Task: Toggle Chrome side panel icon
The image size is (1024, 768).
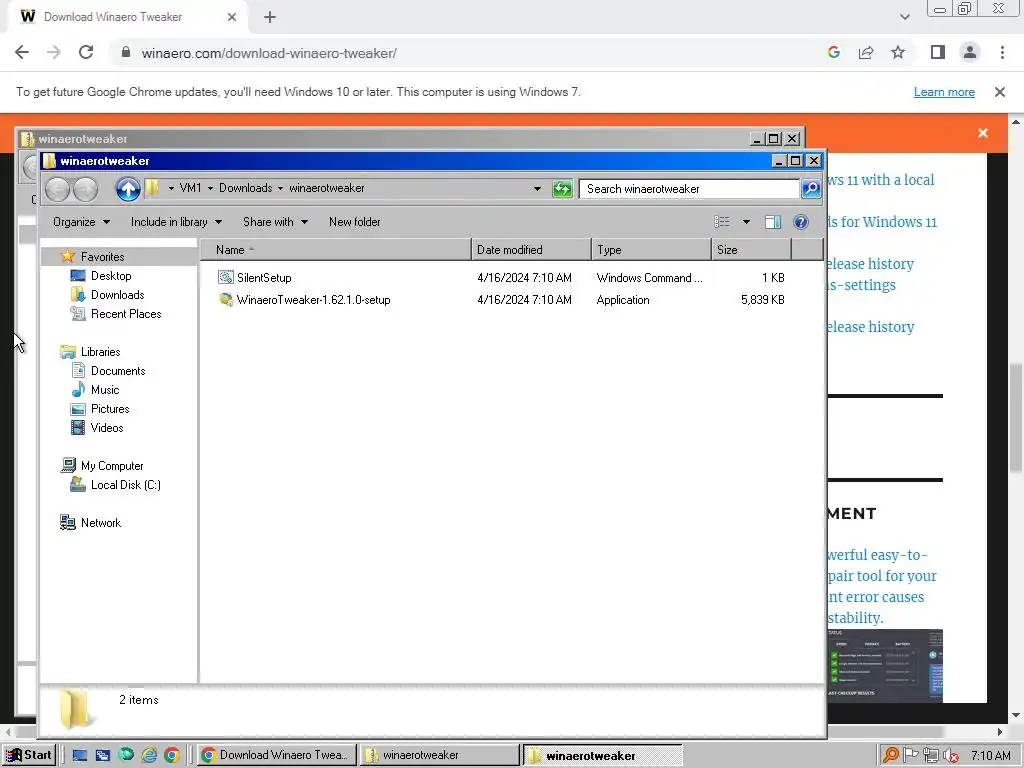Action: tap(938, 52)
